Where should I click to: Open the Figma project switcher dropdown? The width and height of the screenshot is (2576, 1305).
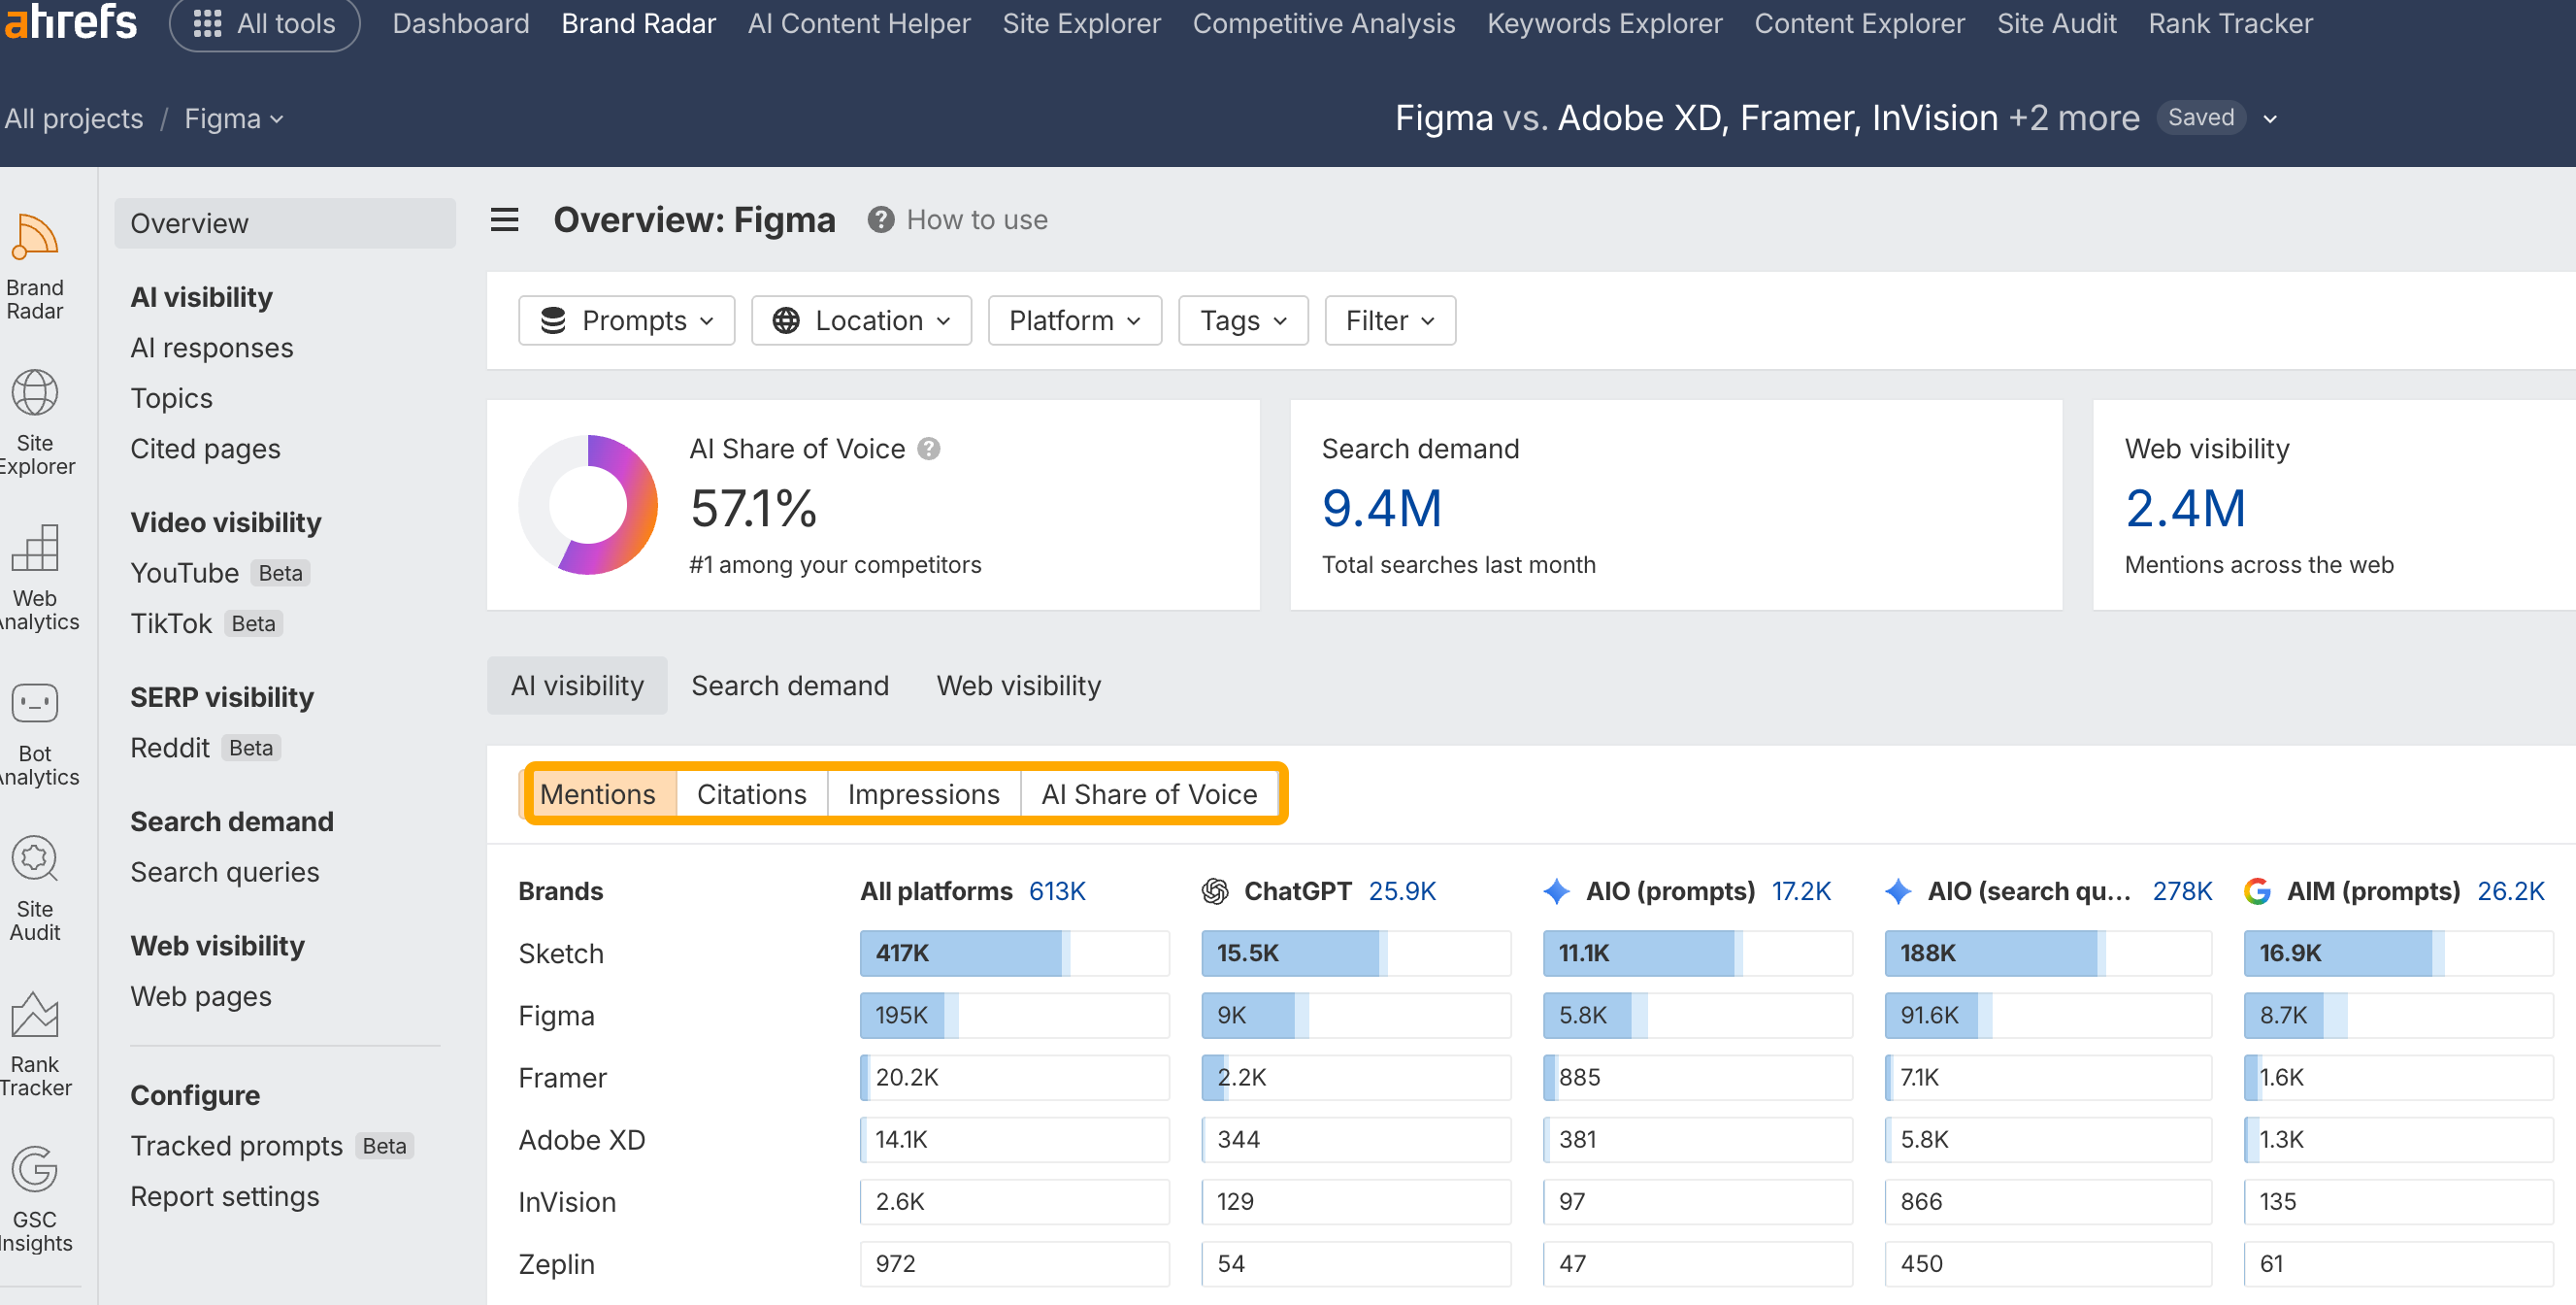pos(234,118)
